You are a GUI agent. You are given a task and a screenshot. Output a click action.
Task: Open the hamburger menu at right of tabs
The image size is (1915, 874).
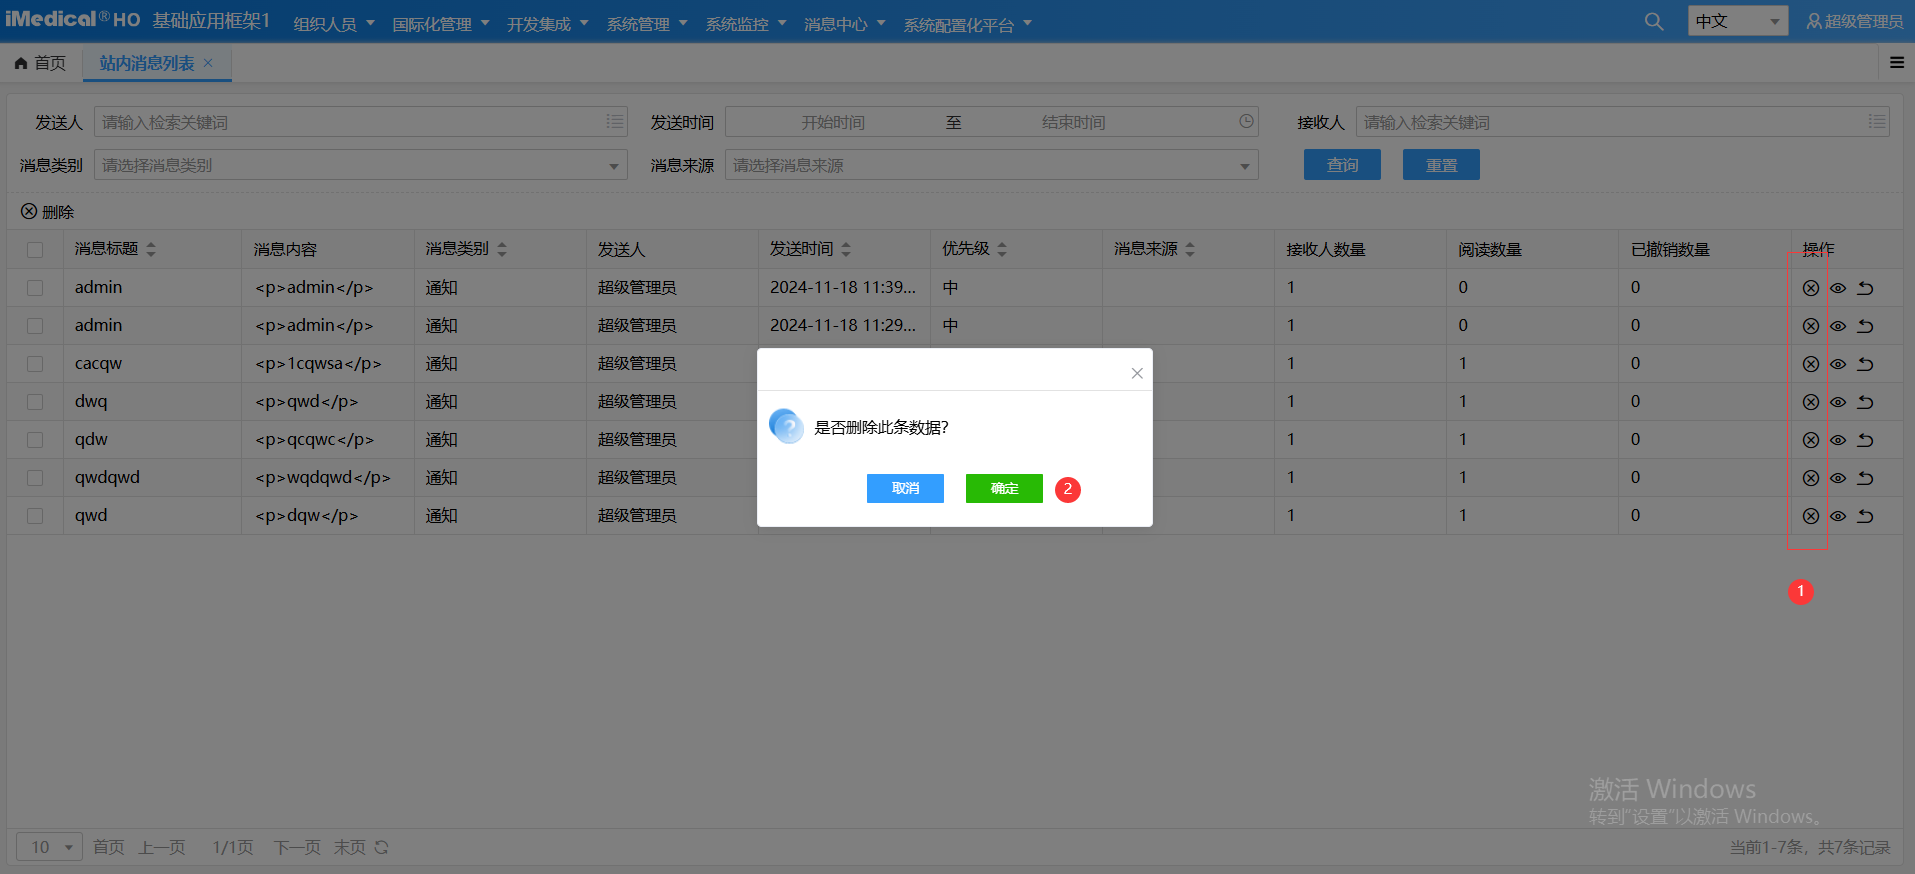[1896, 63]
